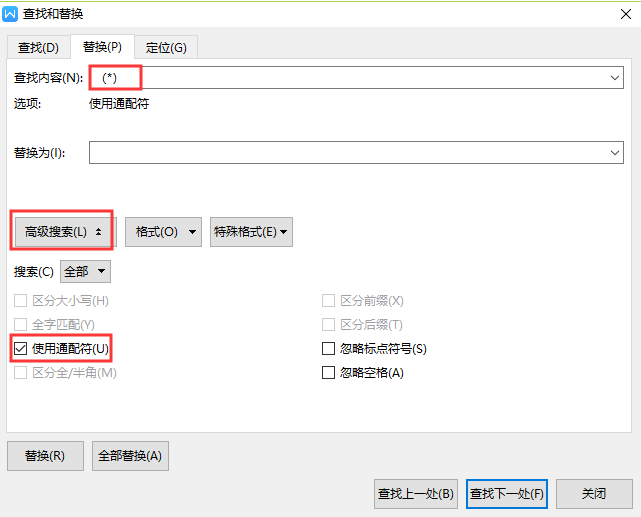
Task: Open the 格式(O) dropdown menu
Action: click(164, 232)
